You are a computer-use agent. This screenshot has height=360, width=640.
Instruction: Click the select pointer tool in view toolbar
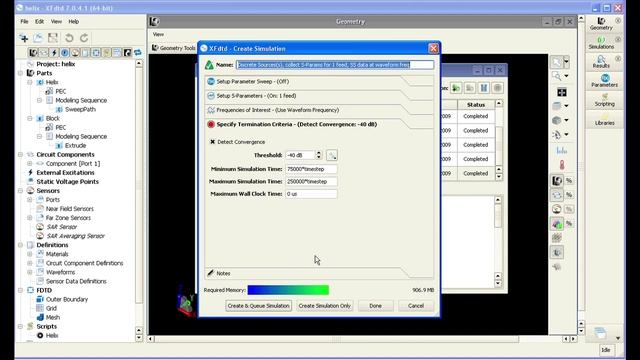[557, 62]
